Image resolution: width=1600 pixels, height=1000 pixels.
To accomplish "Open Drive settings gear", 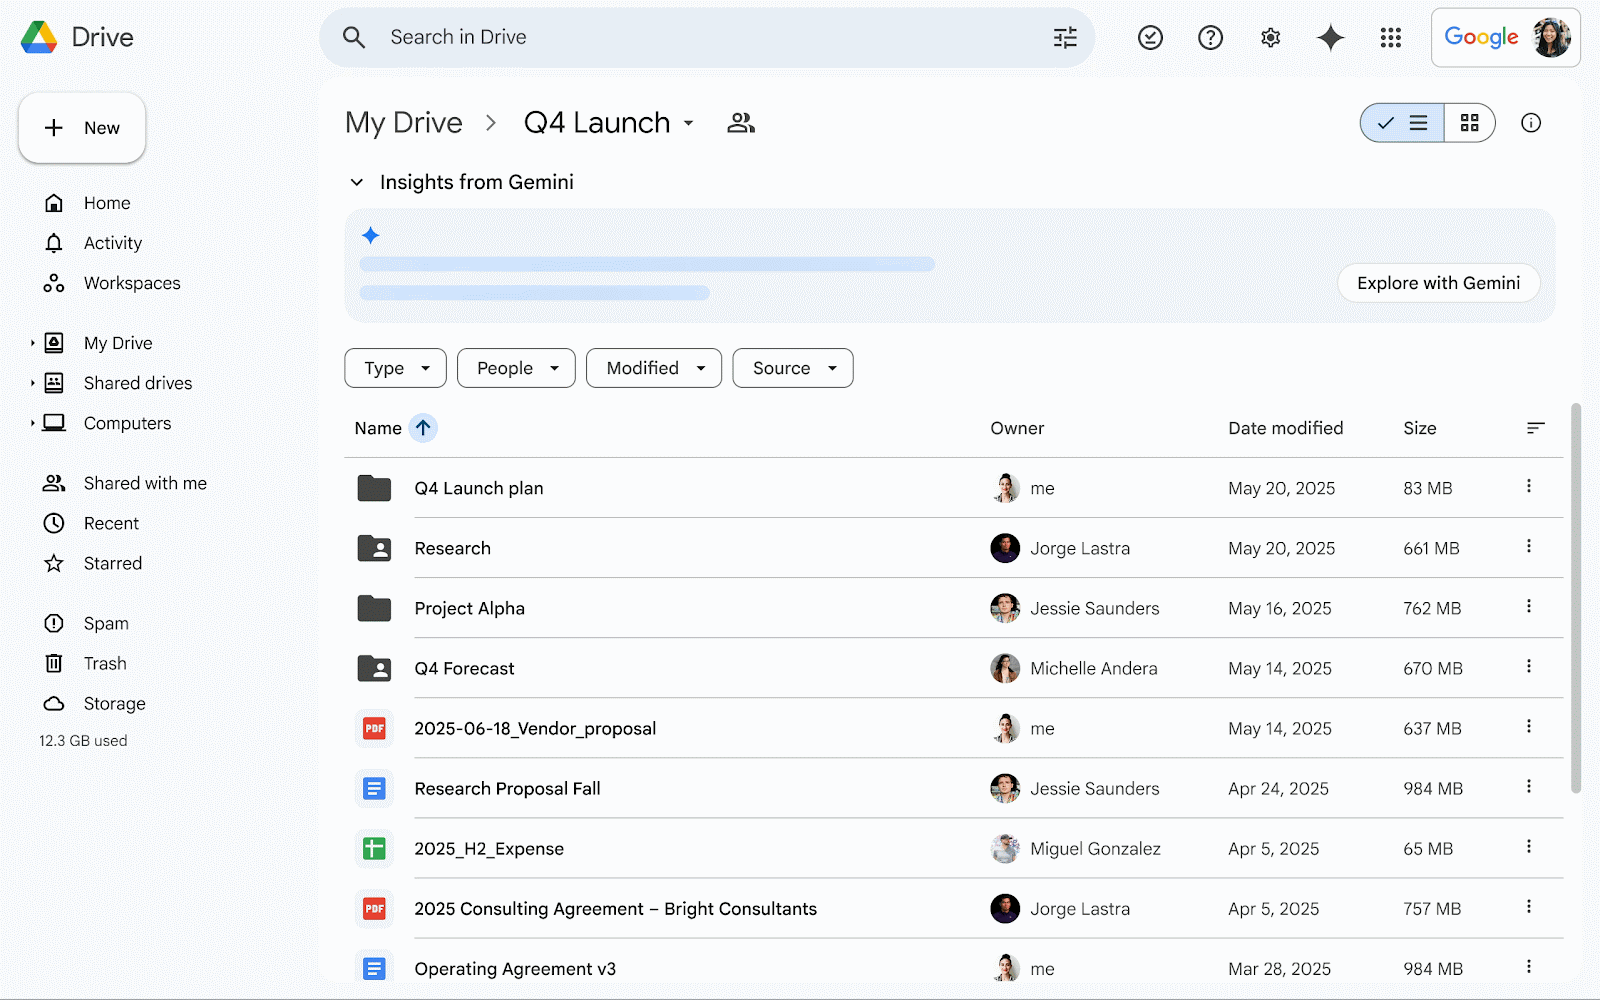I will coord(1270,37).
